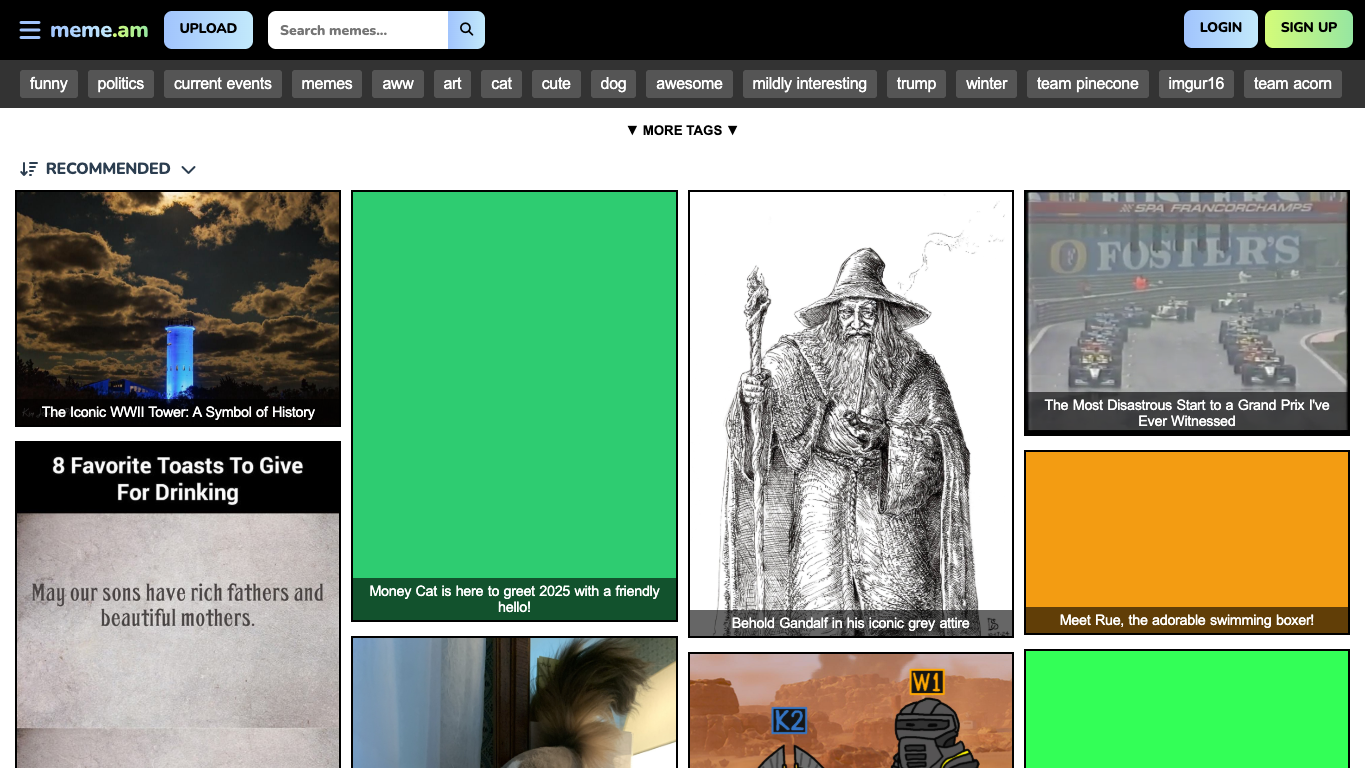Open the cat tag

coord(502,84)
